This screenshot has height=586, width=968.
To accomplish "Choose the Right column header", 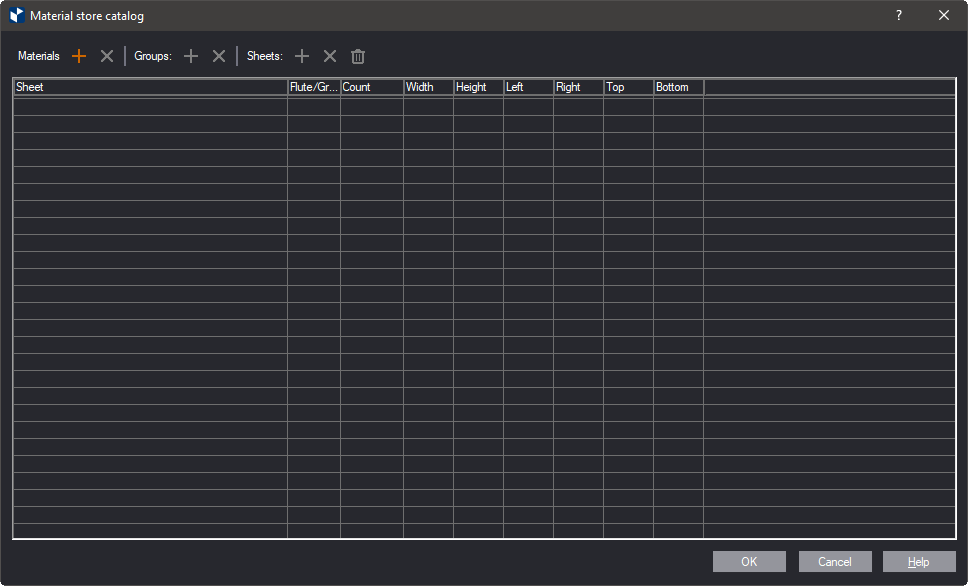I will coord(578,87).
